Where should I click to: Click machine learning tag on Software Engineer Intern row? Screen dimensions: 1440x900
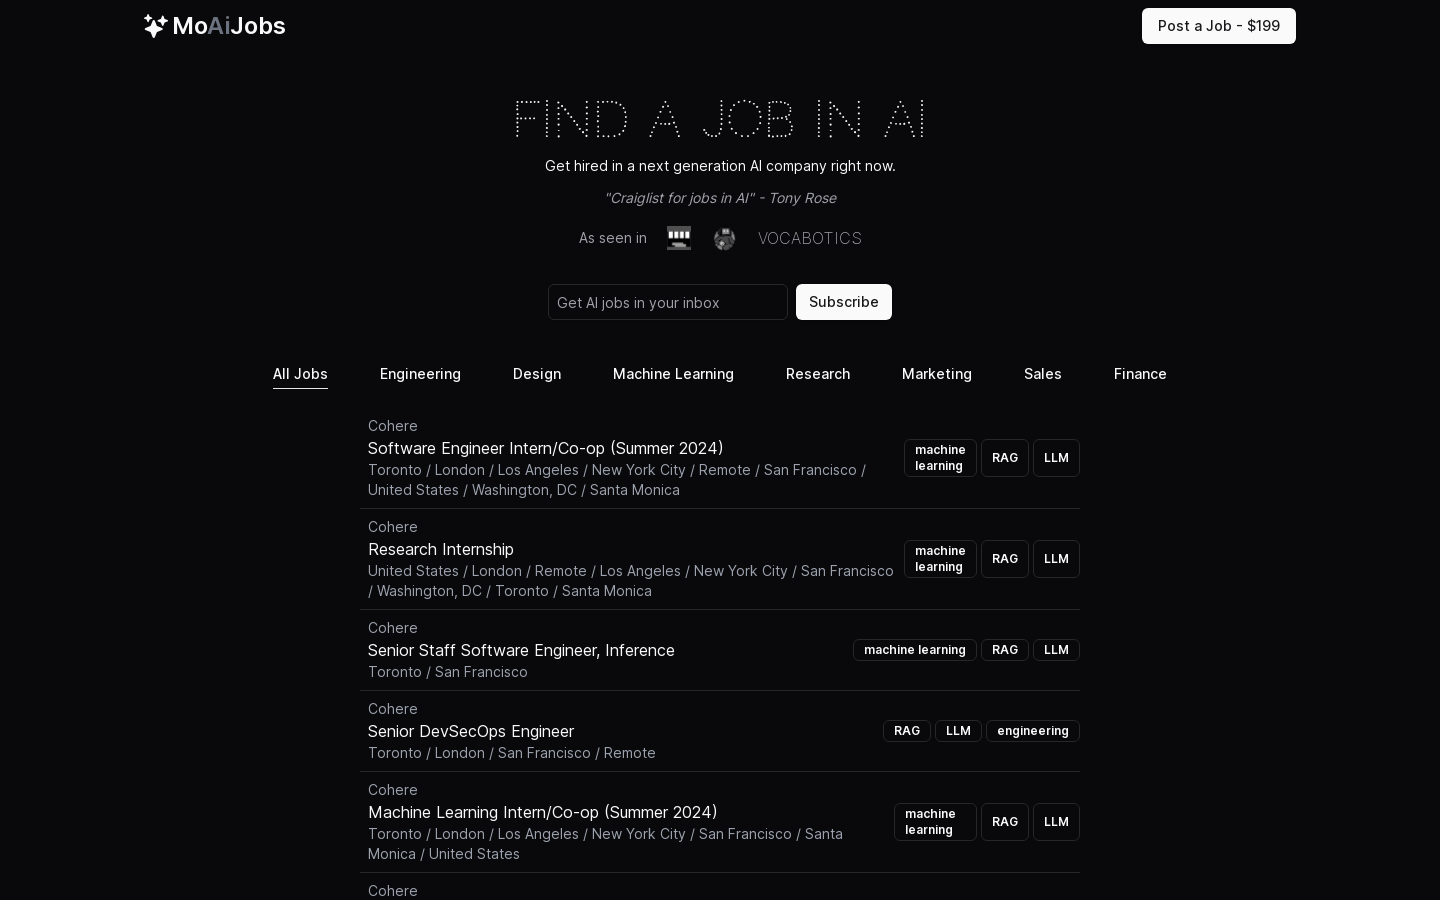[x=940, y=458]
